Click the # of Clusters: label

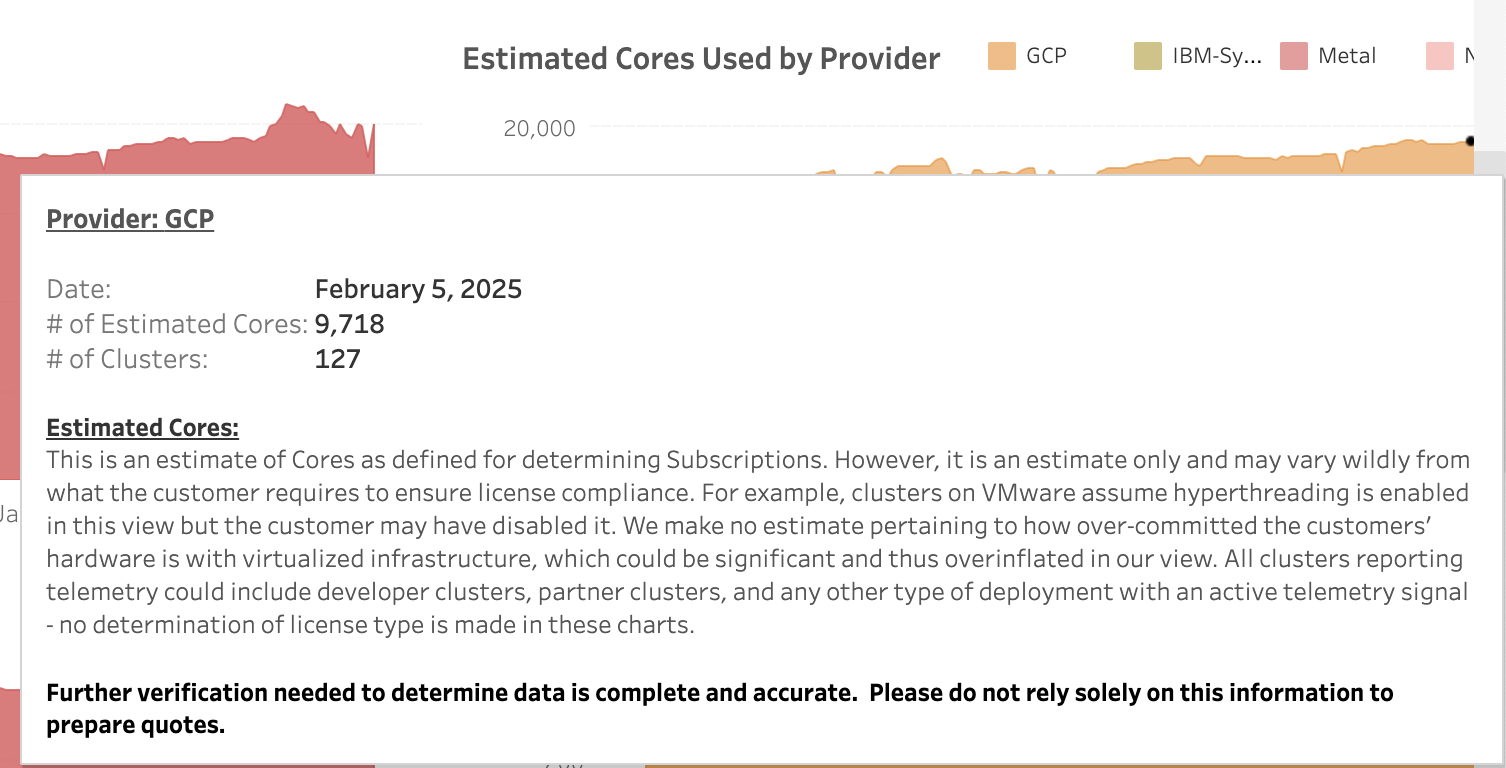(x=127, y=359)
